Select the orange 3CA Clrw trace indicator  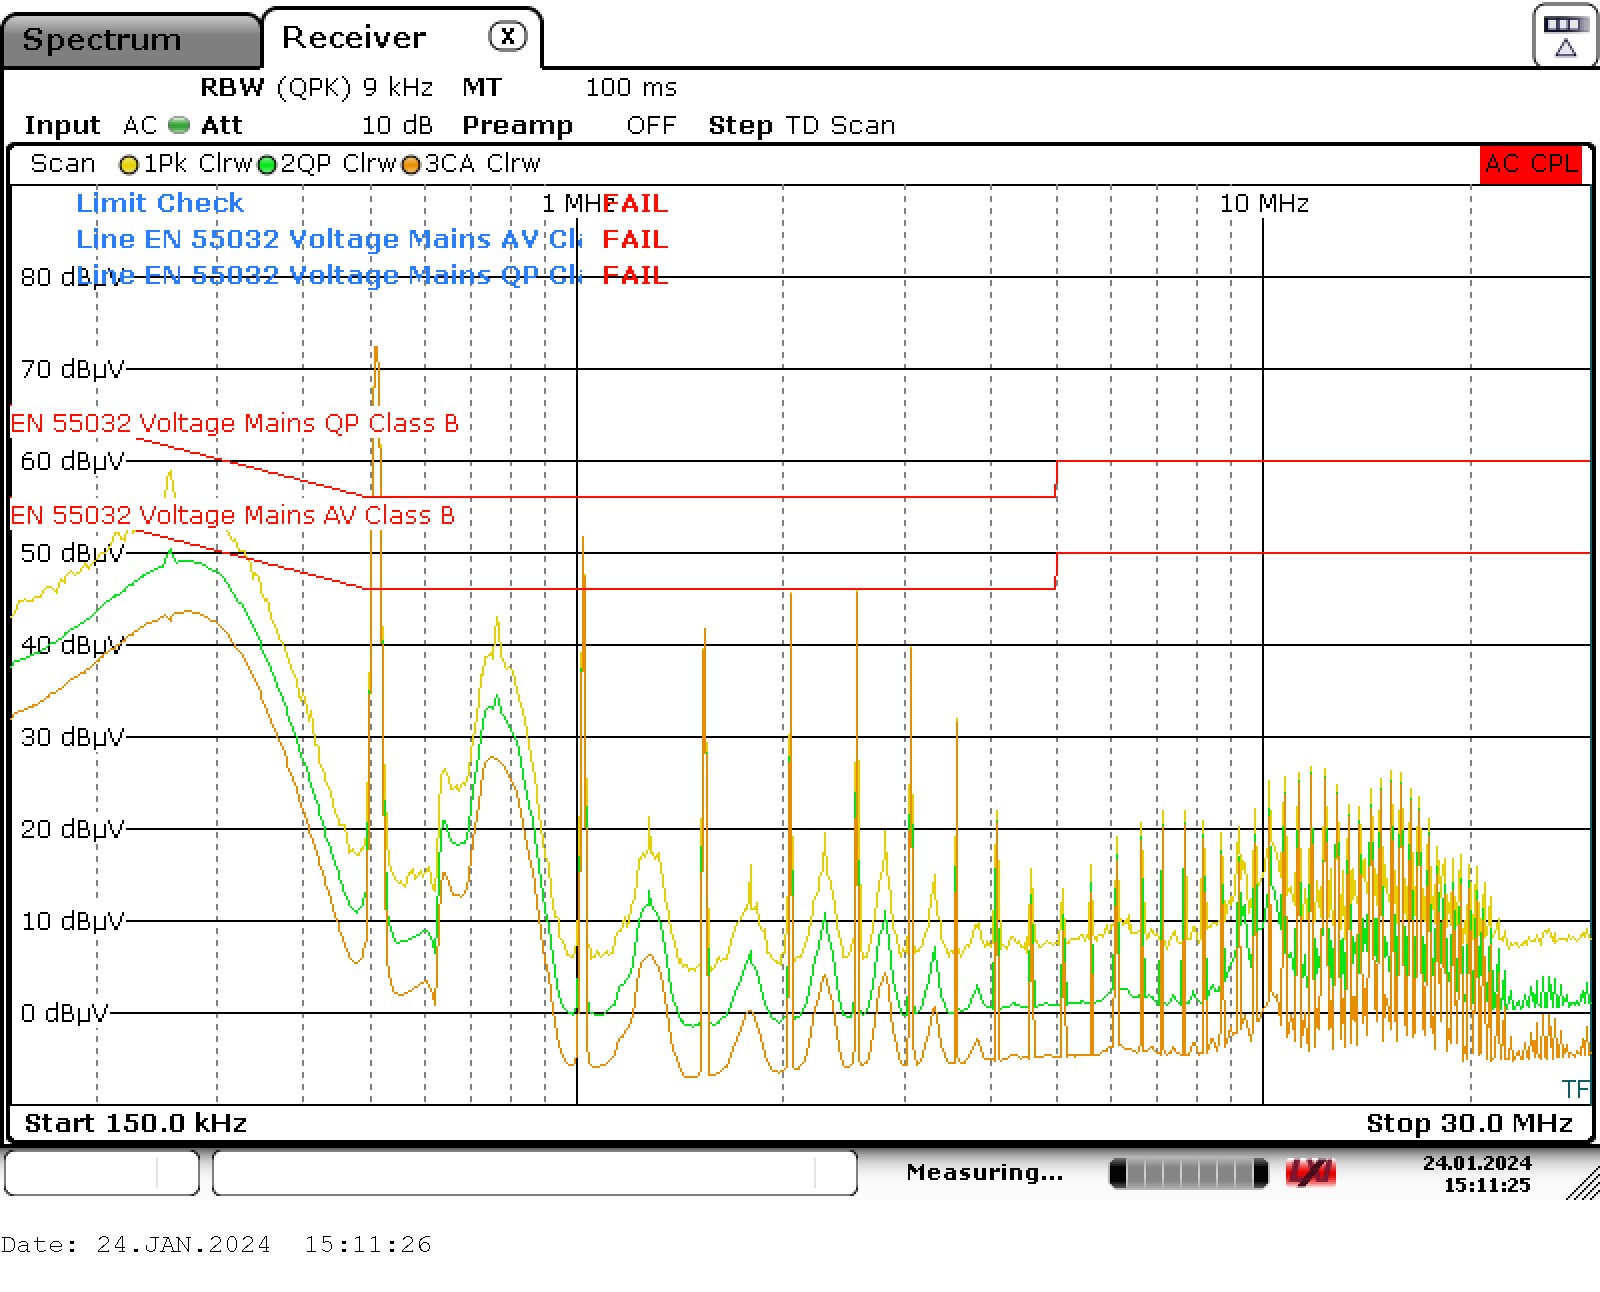pyautogui.click(x=410, y=165)
